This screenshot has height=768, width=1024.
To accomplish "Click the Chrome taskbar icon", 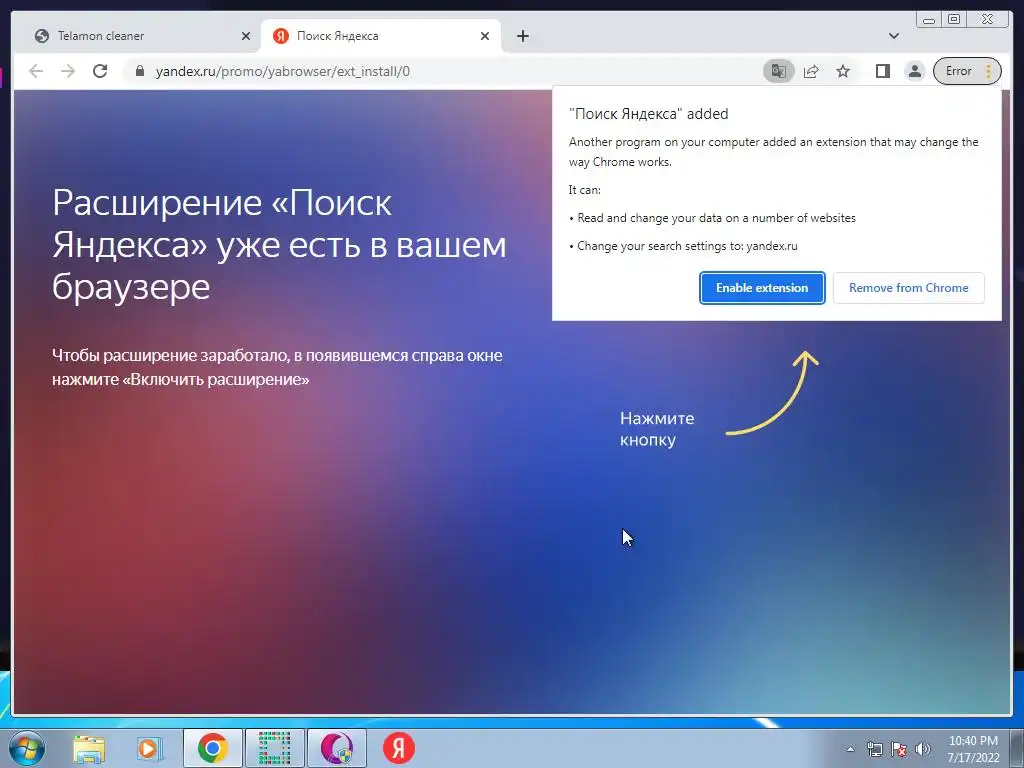I will [212, 748].
